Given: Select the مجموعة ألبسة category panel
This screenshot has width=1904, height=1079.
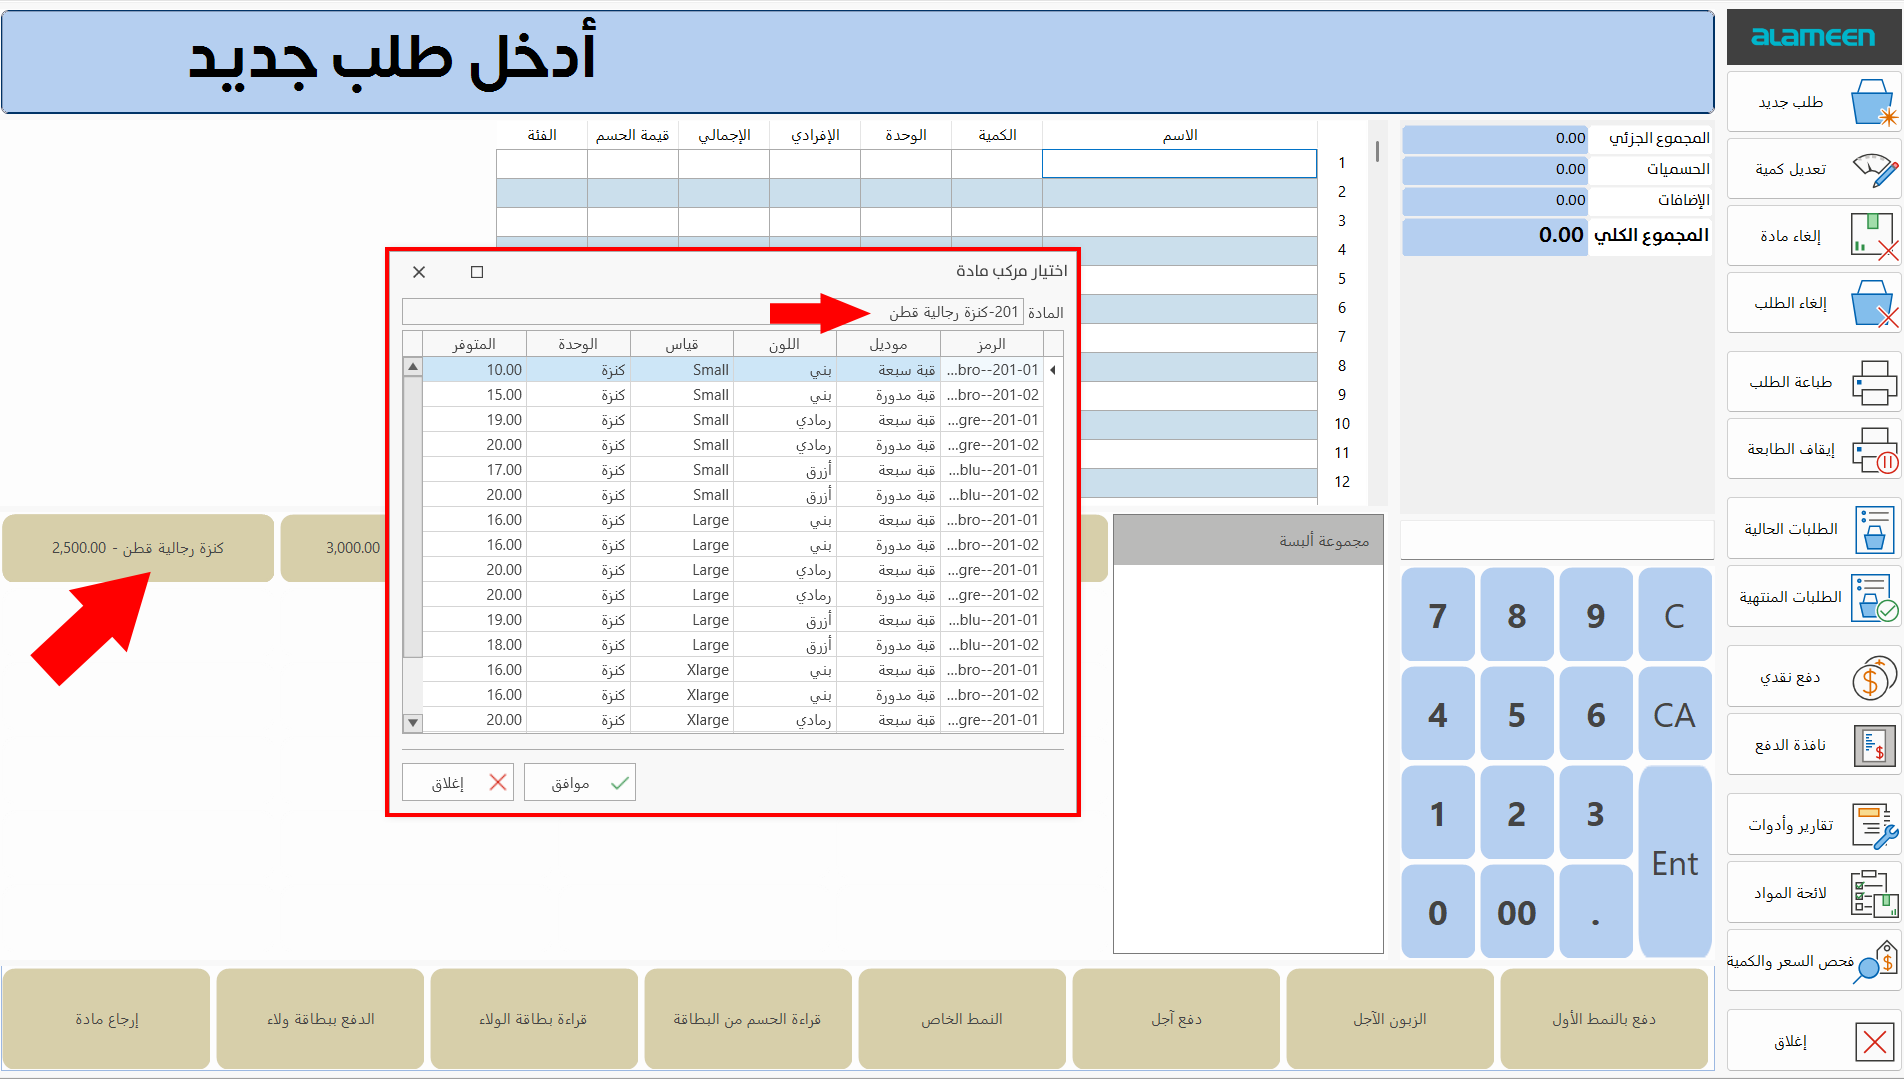Looking at the screenshot, I should point(1246,539).
